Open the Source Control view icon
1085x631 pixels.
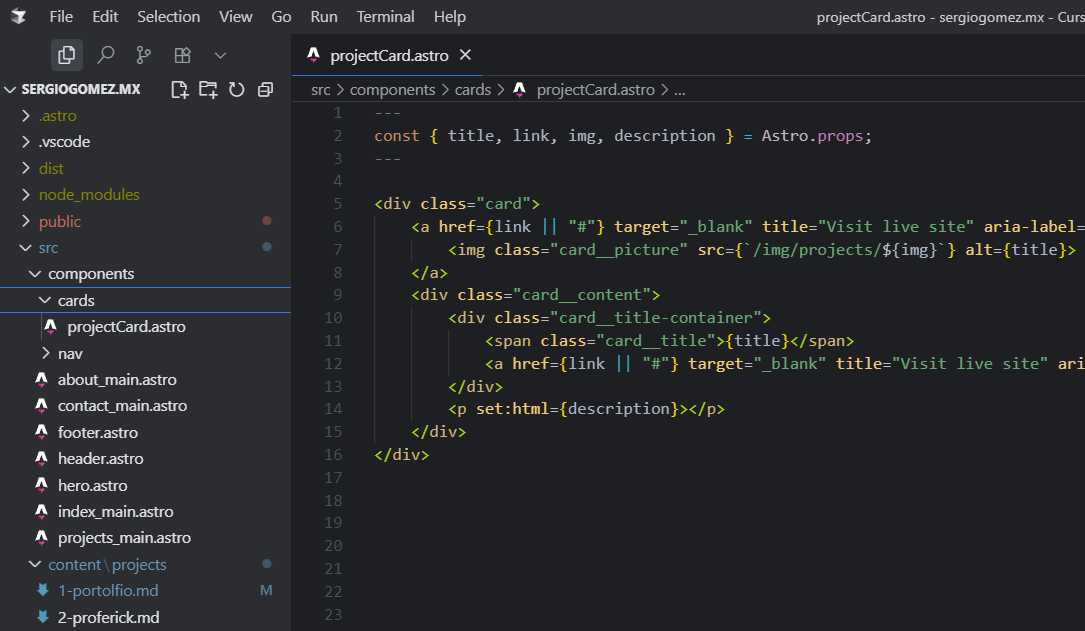[x=143, y=55]
